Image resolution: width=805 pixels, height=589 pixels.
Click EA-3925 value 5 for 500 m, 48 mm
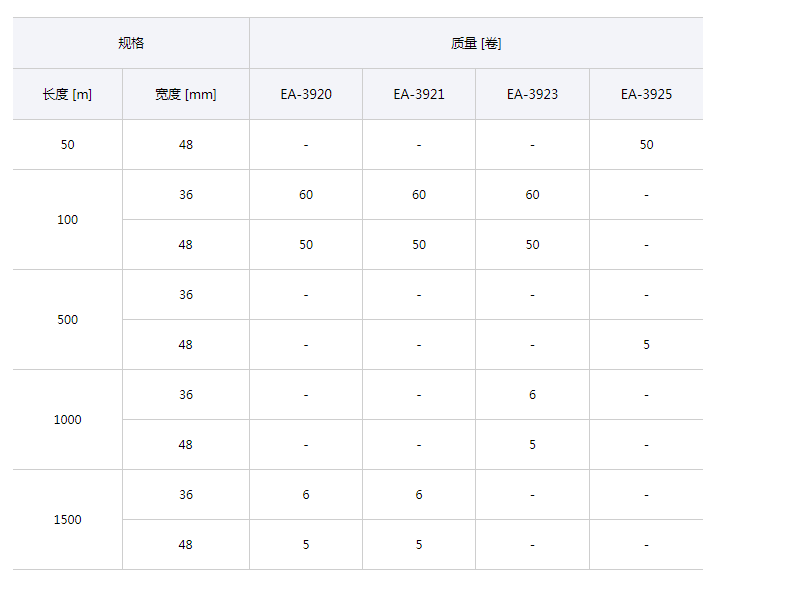[646, 344]
